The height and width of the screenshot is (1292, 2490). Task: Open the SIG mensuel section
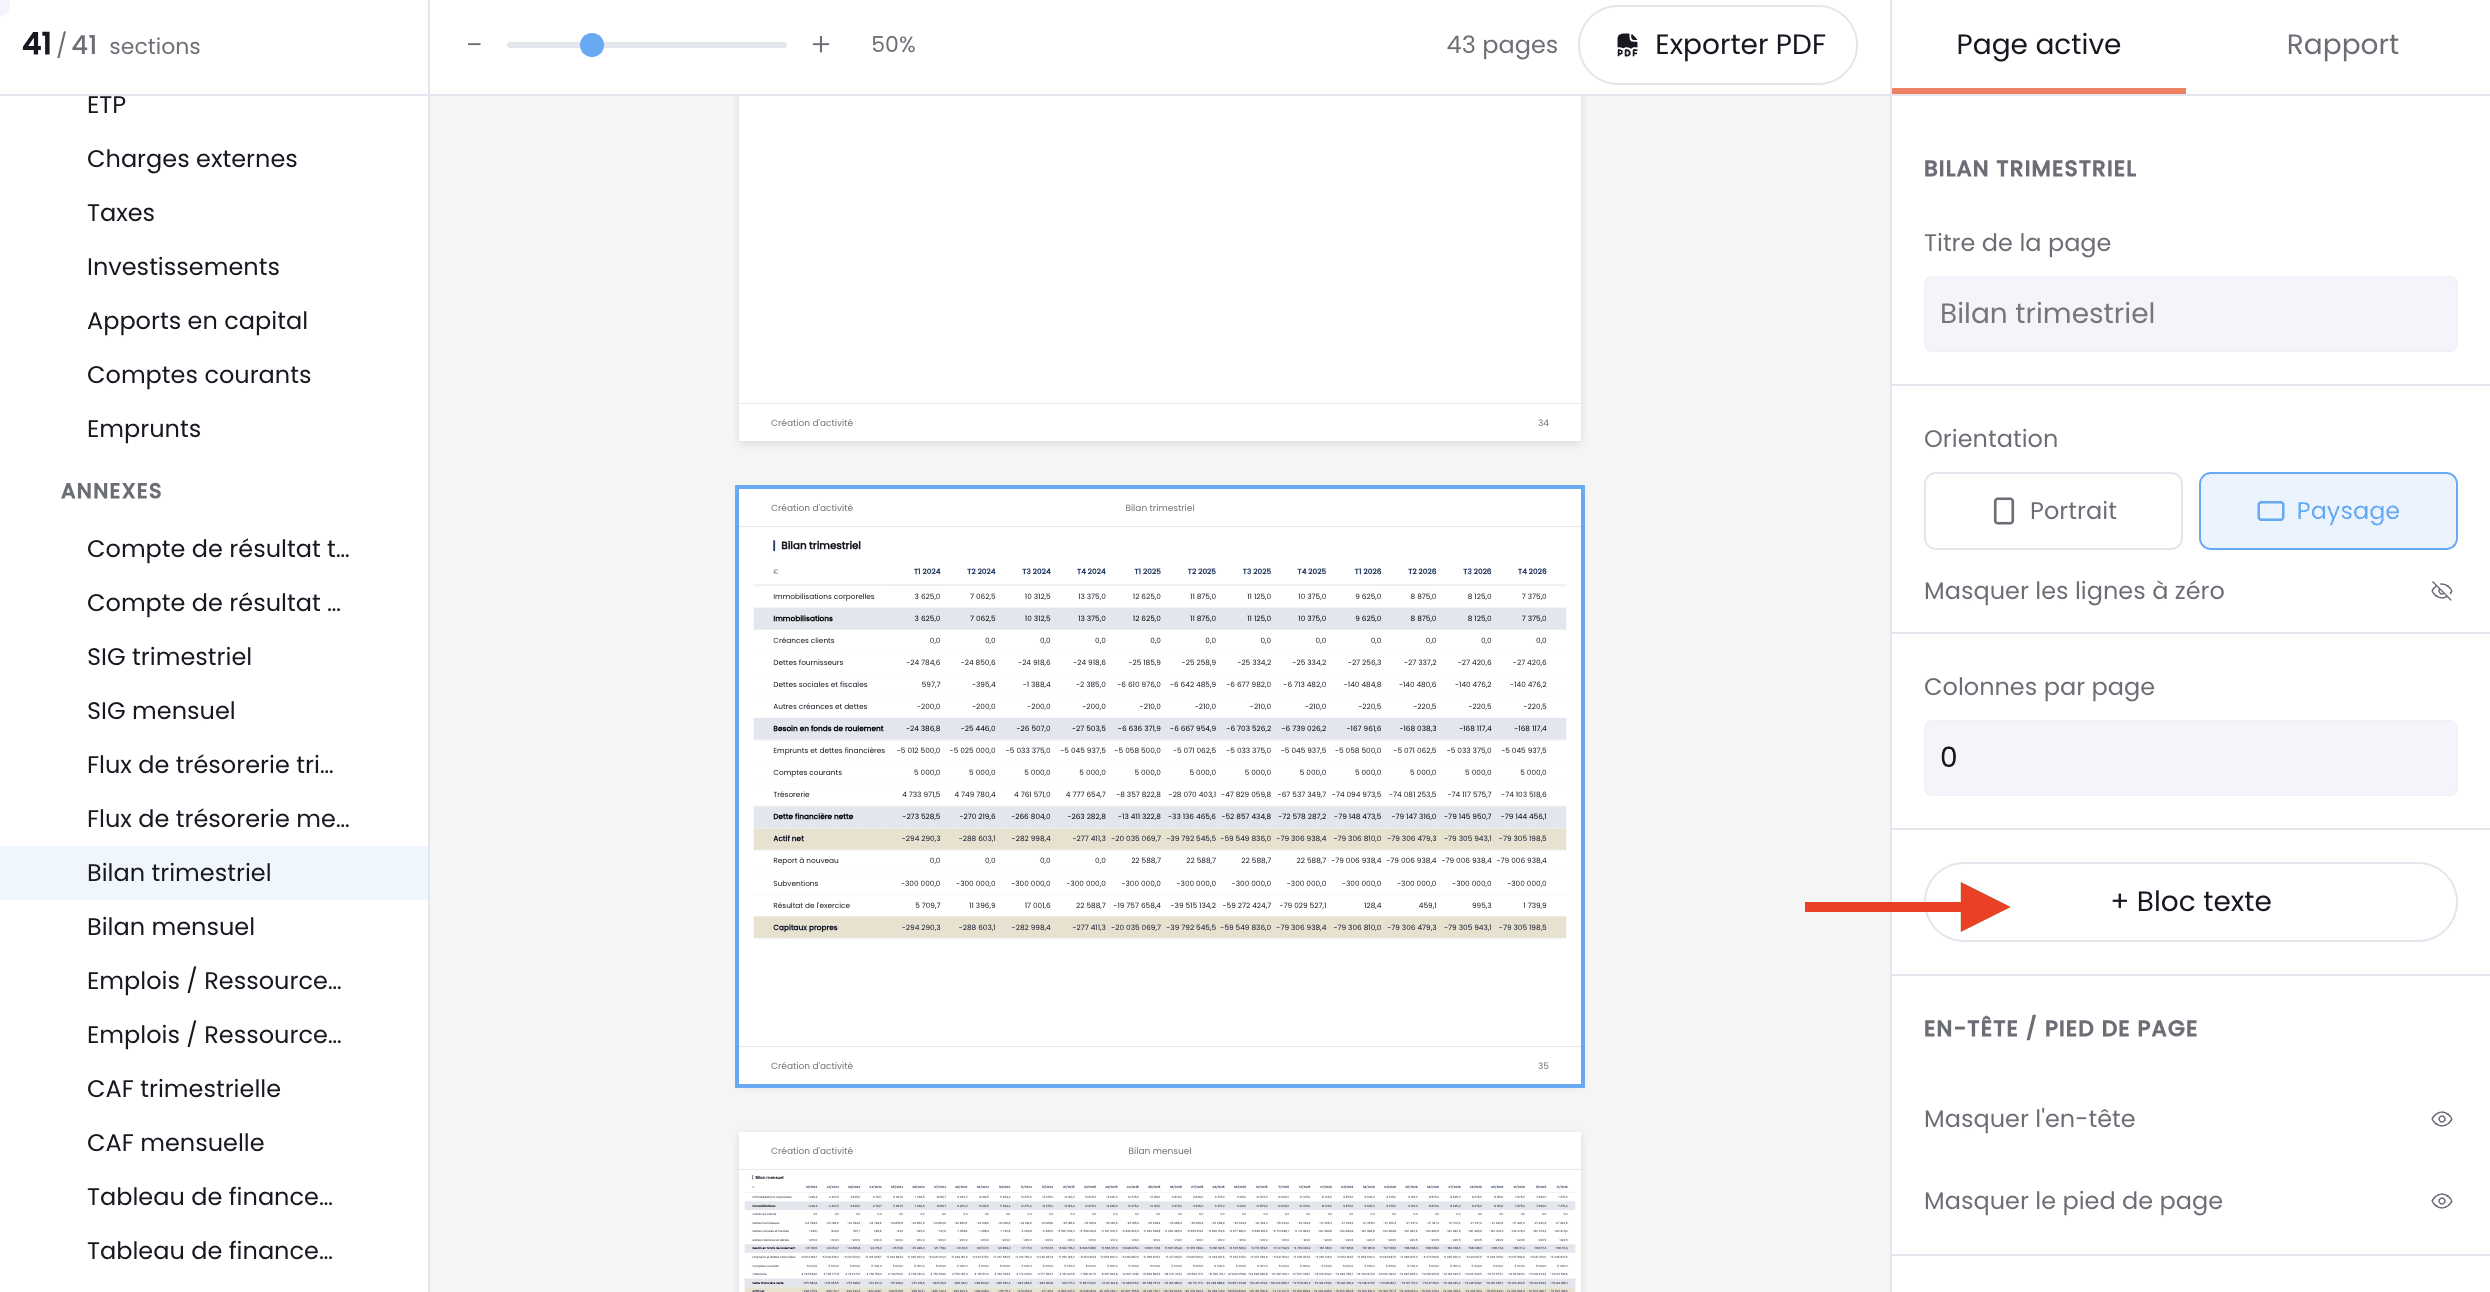point(161,711)
